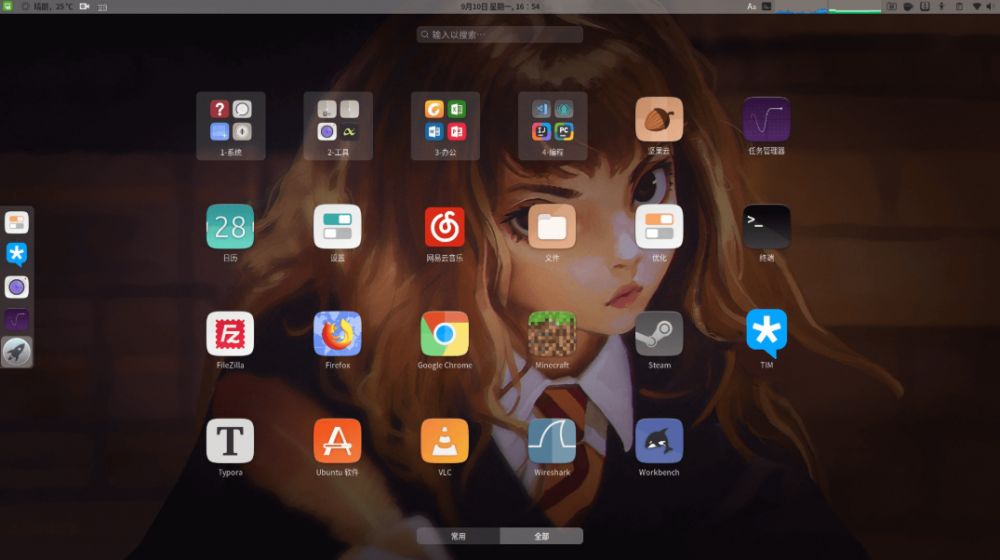Launch Google Chrome
The image size is (1000, 560).
445,334
